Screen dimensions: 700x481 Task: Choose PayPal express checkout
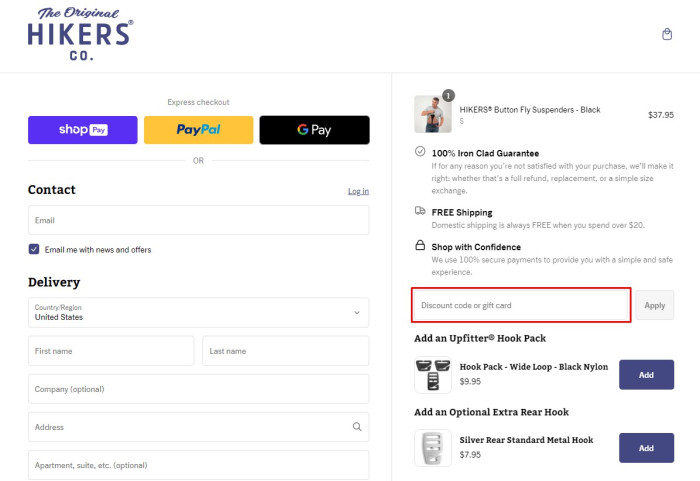(199, 130)
